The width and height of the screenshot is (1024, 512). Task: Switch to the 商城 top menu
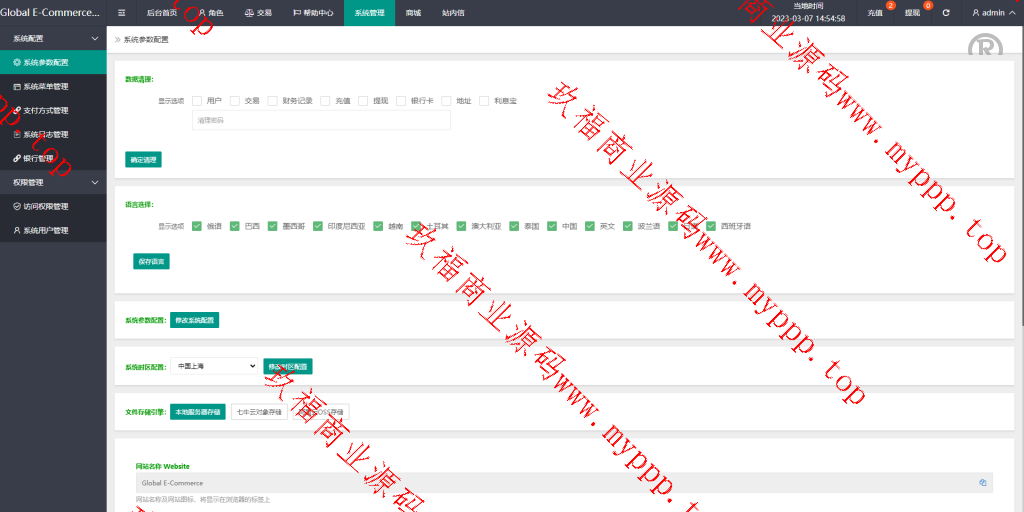pyautogui.click(x=413, y=13)
